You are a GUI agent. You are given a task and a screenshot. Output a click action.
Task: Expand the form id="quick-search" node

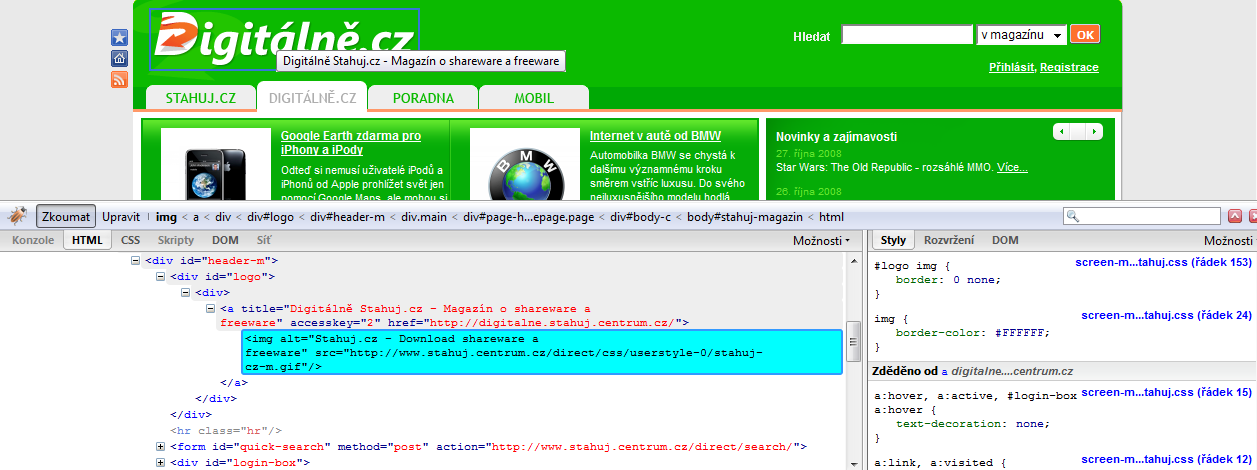(162, 447)
